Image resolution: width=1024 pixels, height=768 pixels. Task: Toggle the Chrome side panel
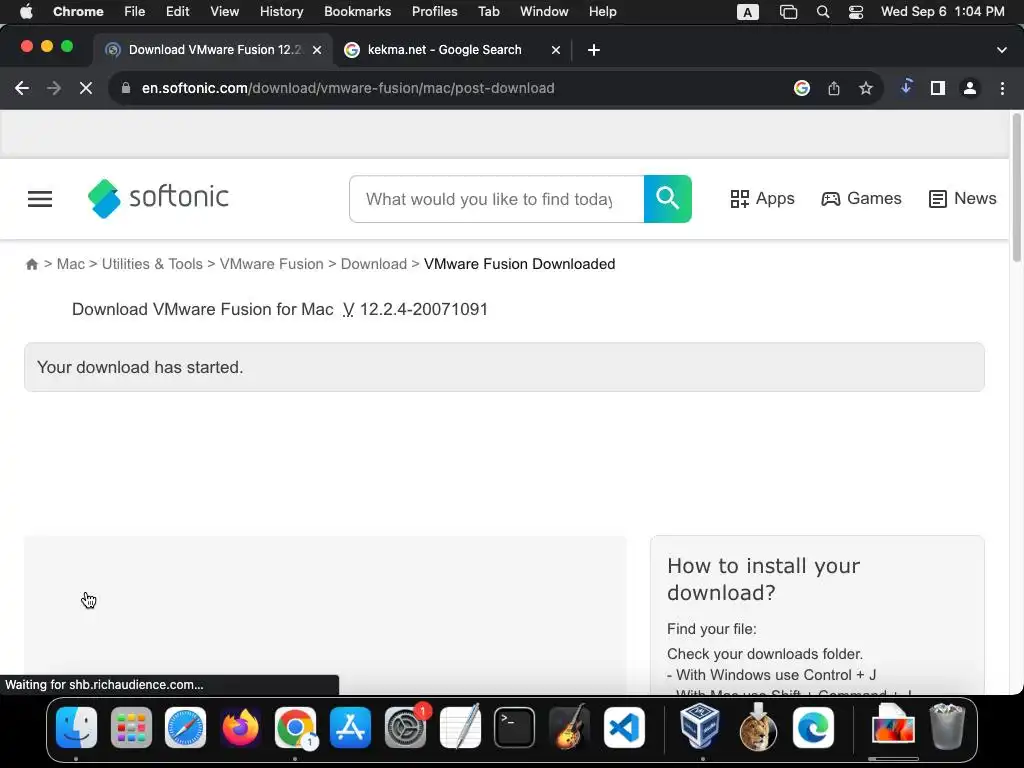coord(938,88)
